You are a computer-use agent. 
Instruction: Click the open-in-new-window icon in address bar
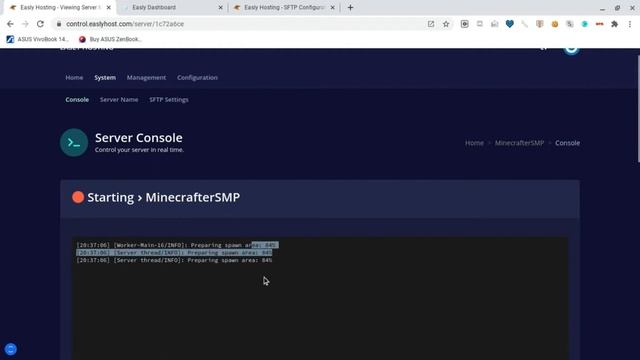tap(431, 24)
